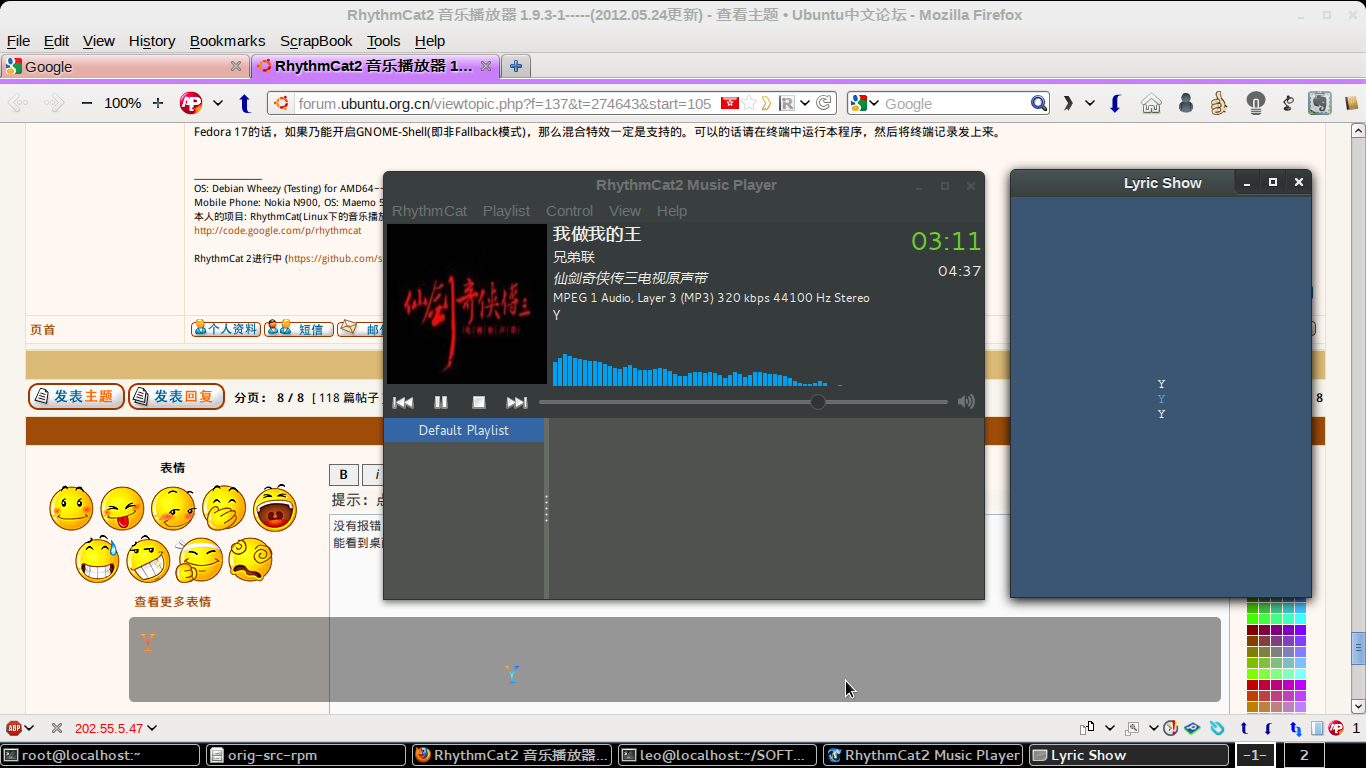
Task: Click the 发表主题 new topic button
Action: 76,396
